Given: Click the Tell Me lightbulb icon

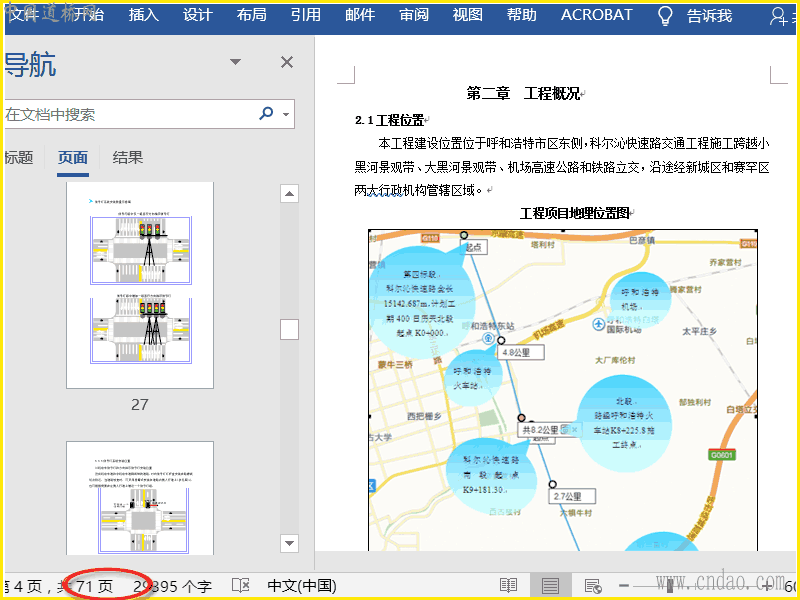Looking at the screenshot, I should pyautogui.click(x=665, y=16).
